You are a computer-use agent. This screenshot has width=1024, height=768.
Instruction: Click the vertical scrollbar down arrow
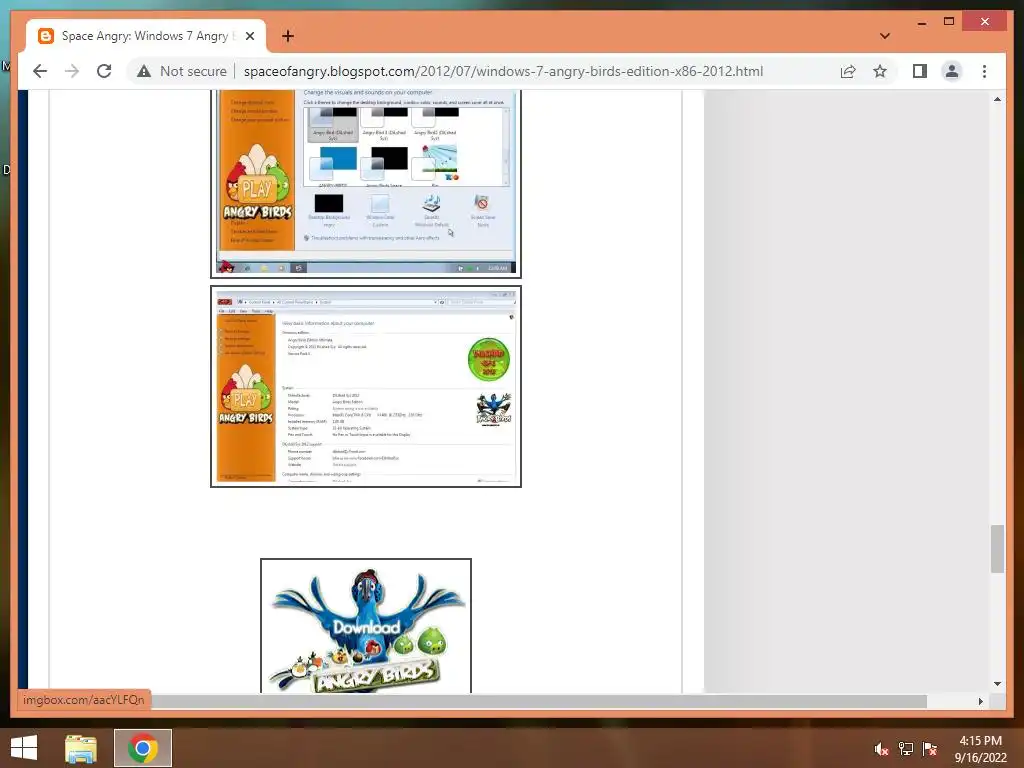coord(997,684)
